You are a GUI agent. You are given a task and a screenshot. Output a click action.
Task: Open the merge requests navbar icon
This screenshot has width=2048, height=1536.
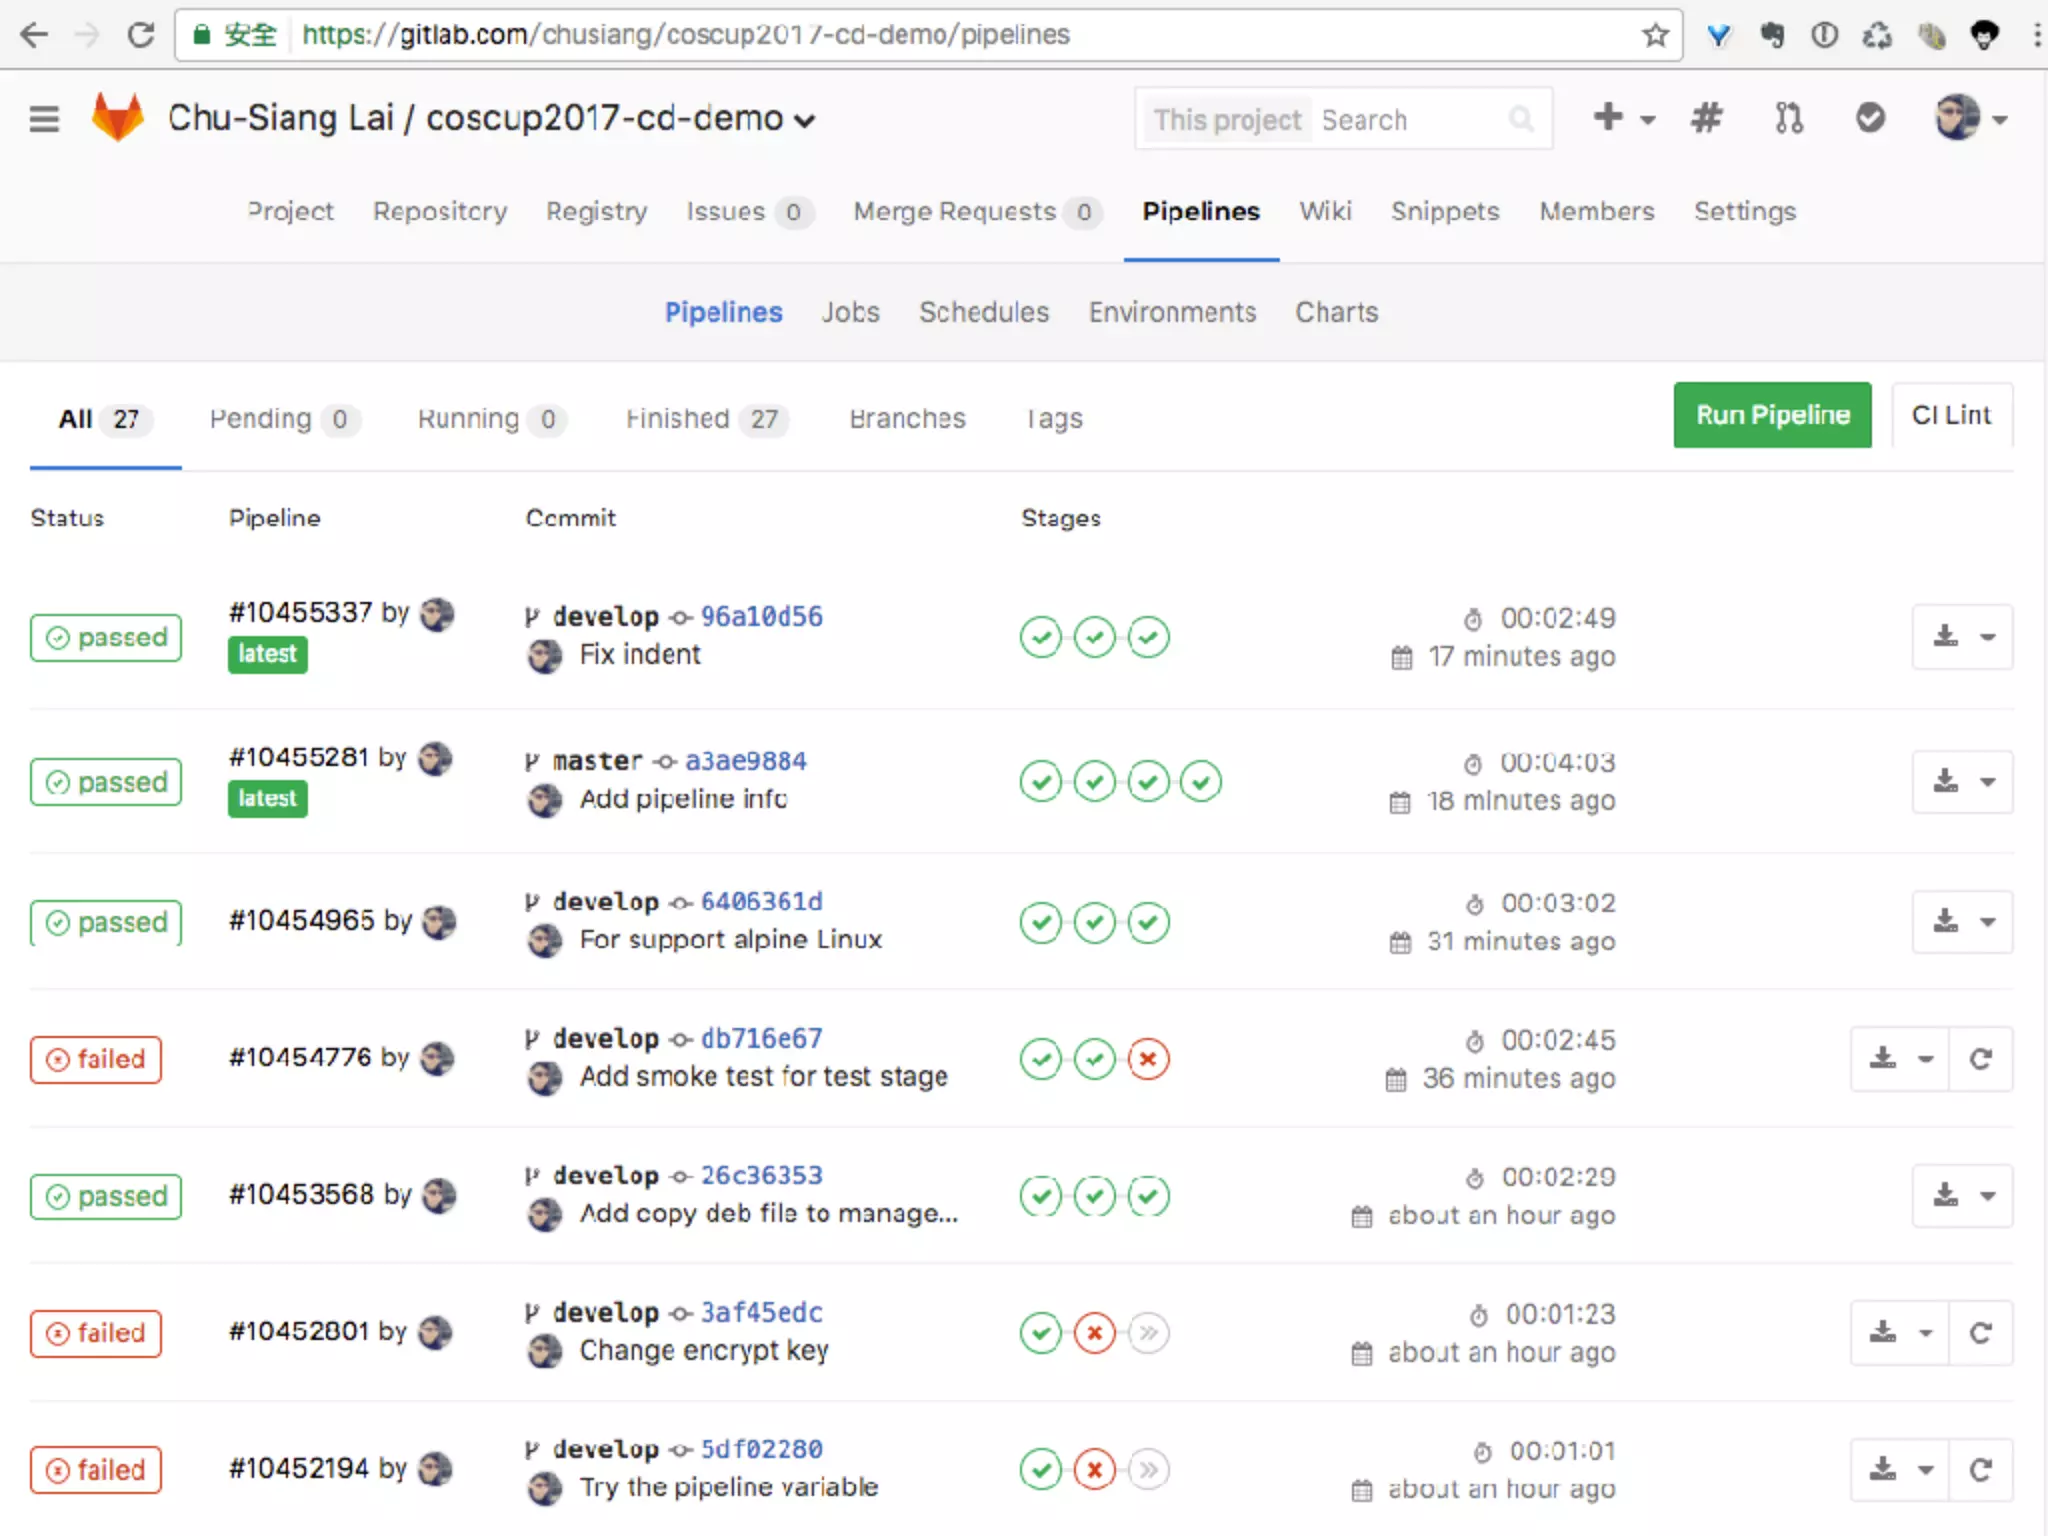1788,118
